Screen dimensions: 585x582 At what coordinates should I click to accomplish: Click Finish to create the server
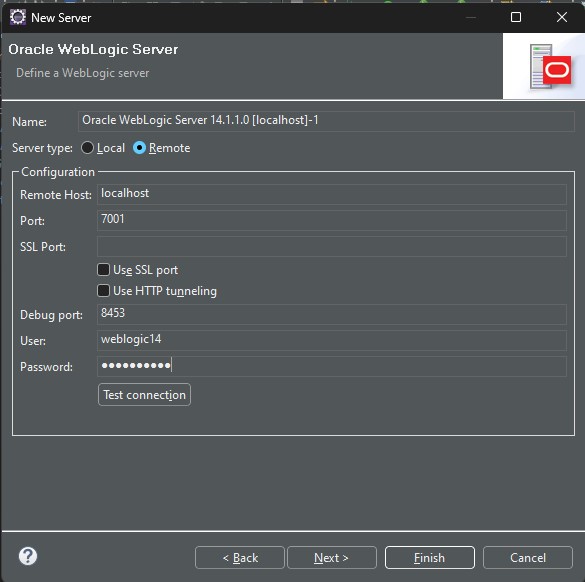click(x=430, y=558)
